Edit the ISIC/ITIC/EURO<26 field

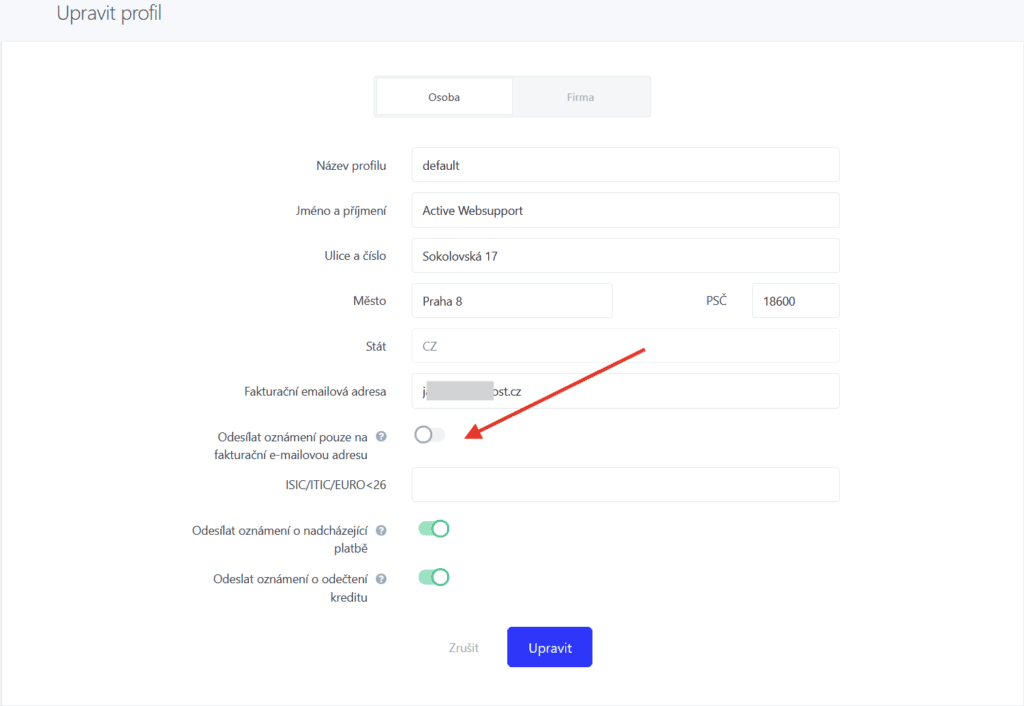[626, 485]
